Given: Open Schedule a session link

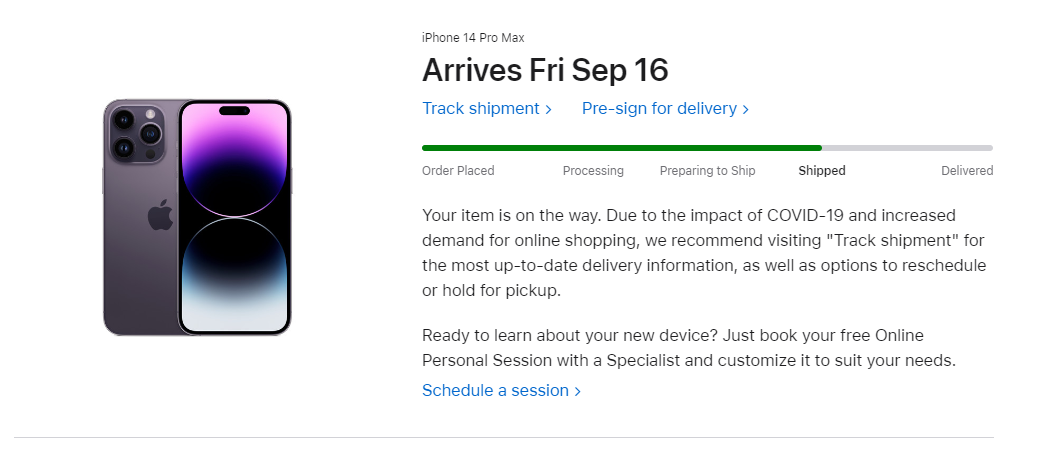Looking at the screenshot, I should pos(501,390).
